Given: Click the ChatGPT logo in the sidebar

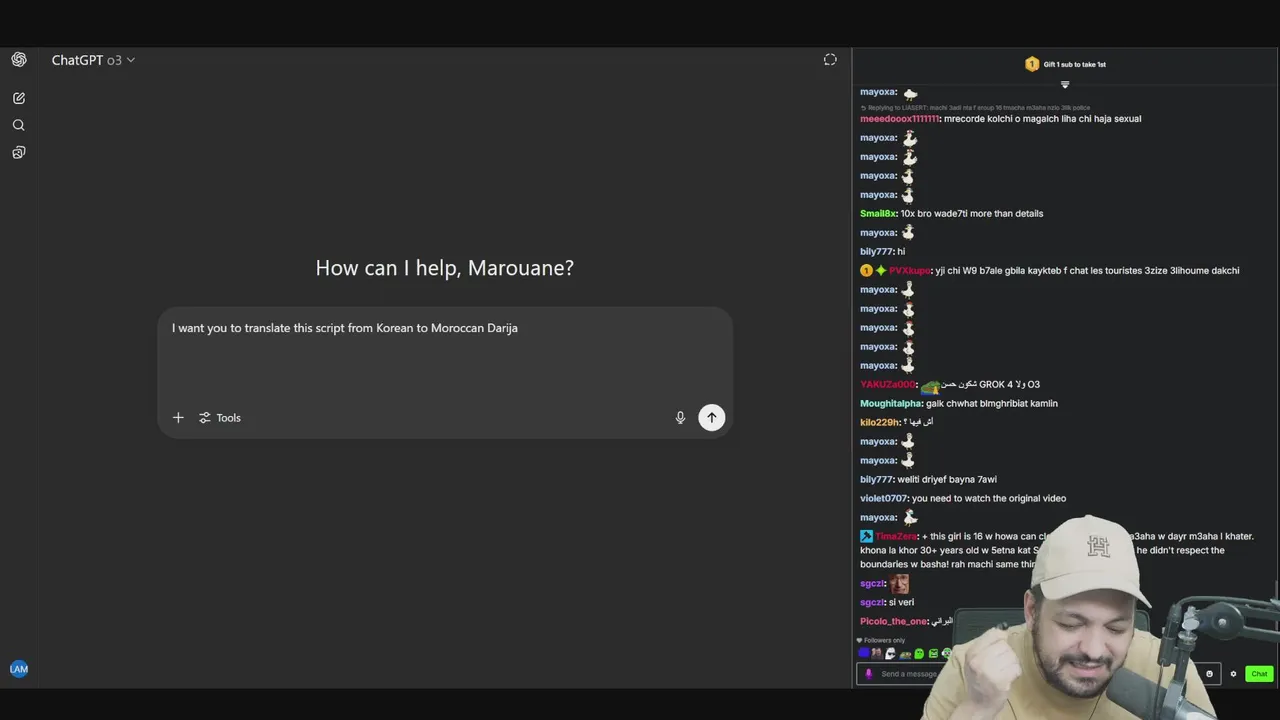Looking at the screenshot, I should tap(19, 60).
